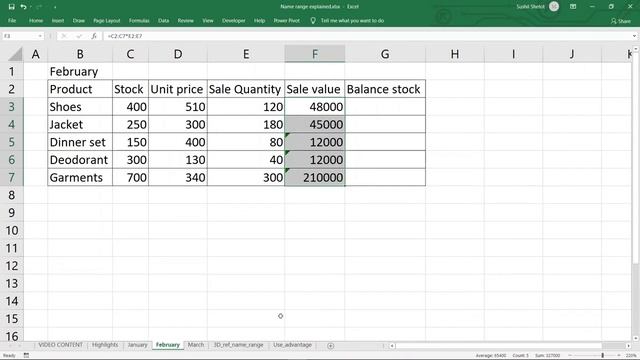Select column F header
Image resolution: width=640 pixels, height=360 pixels.
(x=315, y=54)
